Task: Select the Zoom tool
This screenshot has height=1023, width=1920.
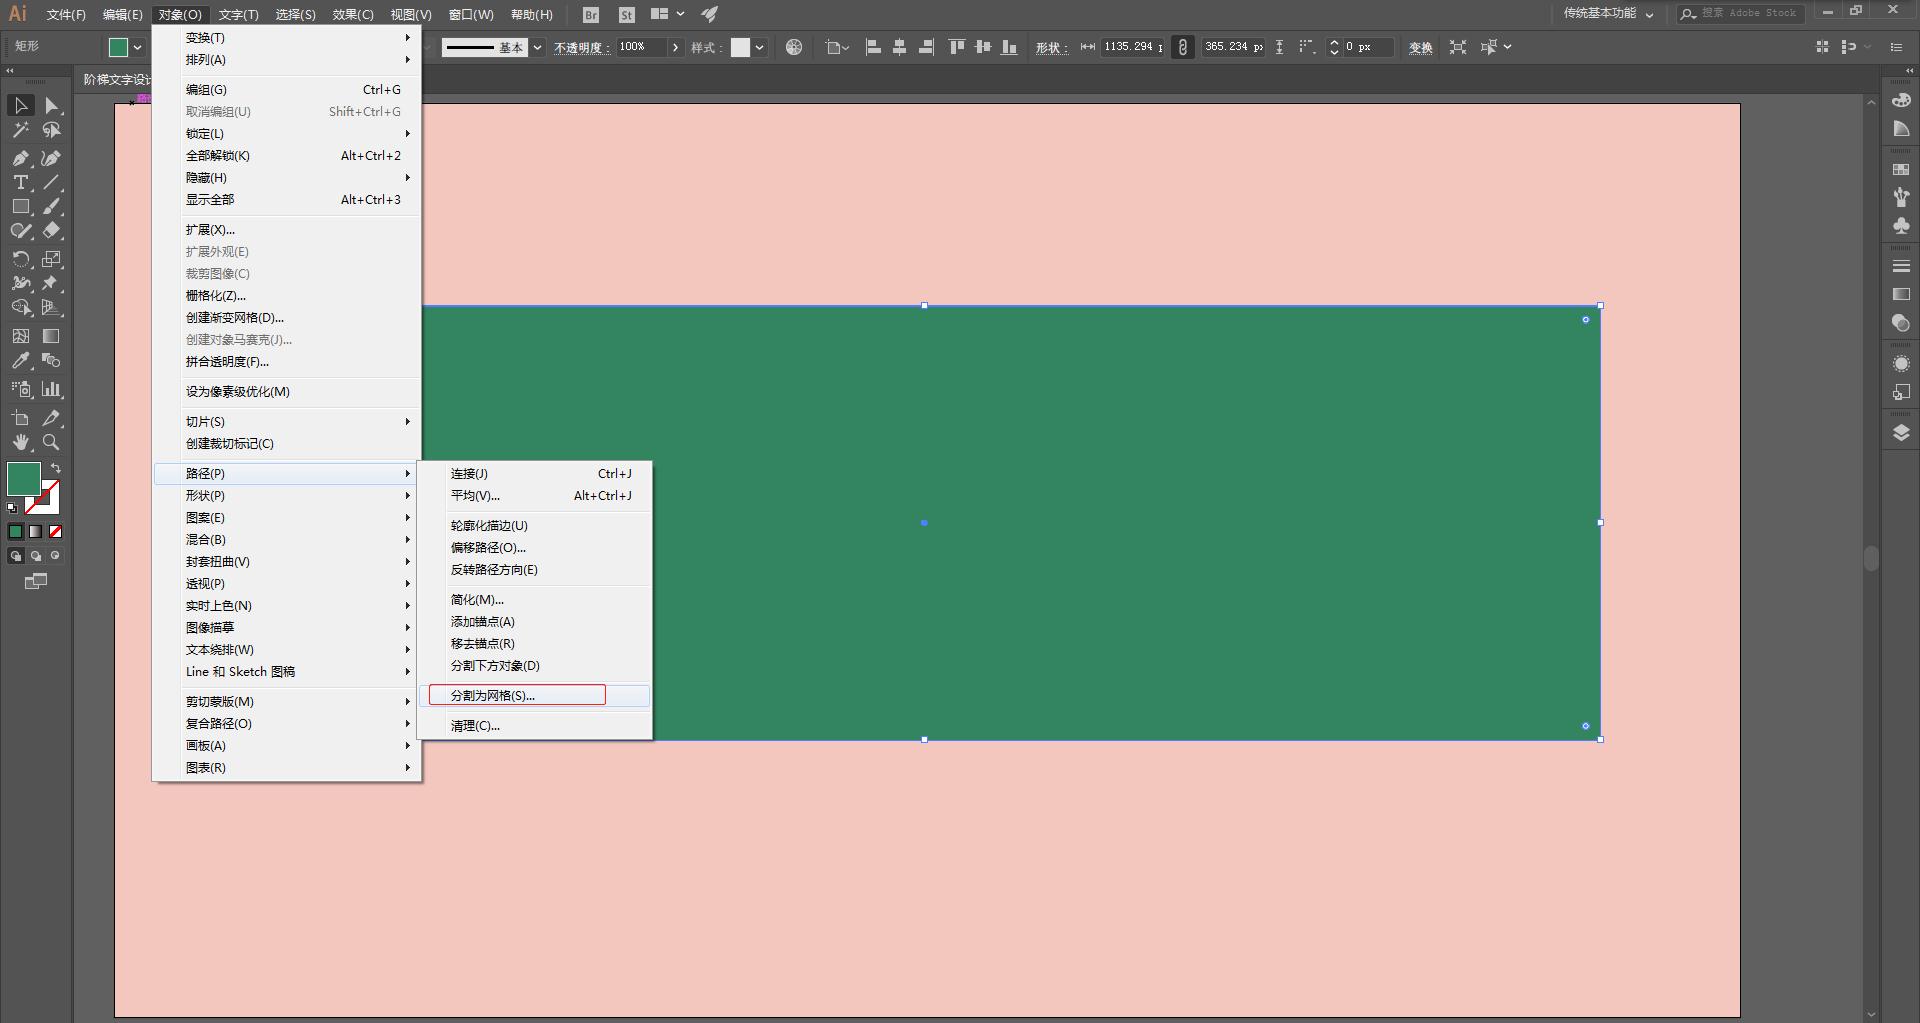Action: [x=52, y=442]
